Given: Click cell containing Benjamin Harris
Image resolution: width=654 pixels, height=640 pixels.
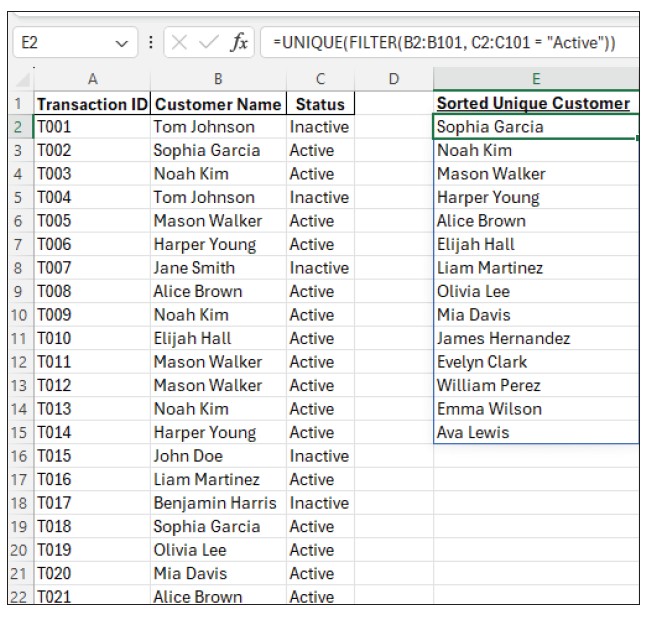Looking at the screenshot, I should pyautogui.click(x=217, y=503).
